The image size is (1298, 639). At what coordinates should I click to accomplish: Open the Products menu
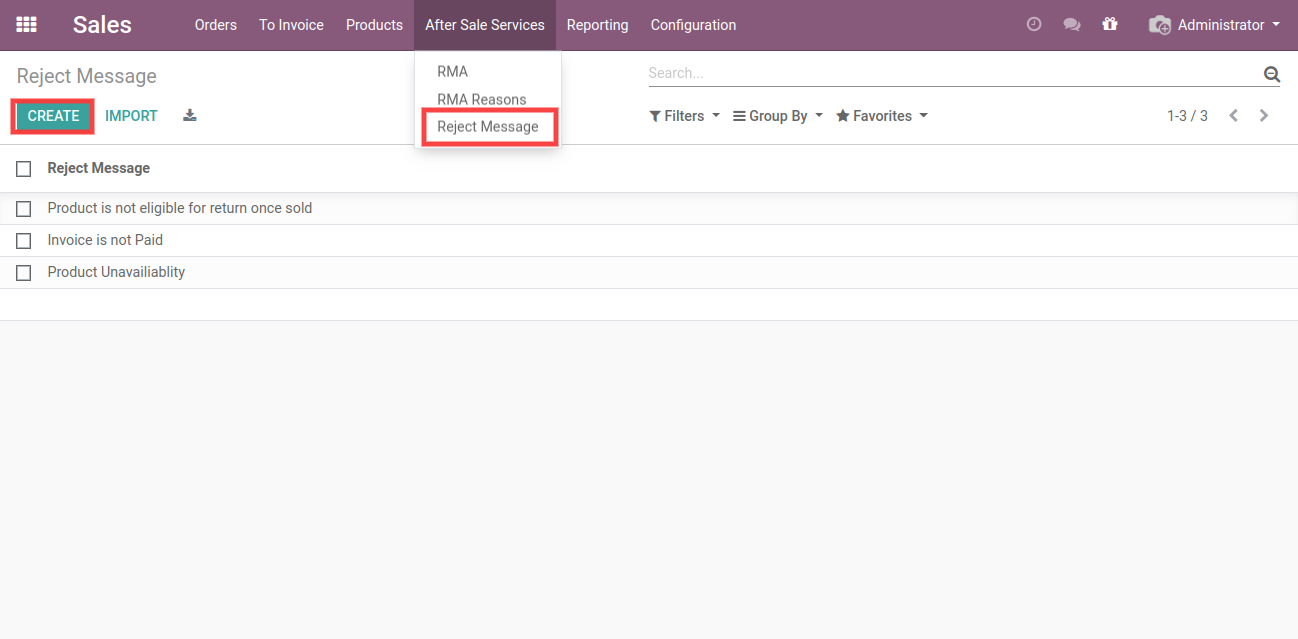(374, 25)
